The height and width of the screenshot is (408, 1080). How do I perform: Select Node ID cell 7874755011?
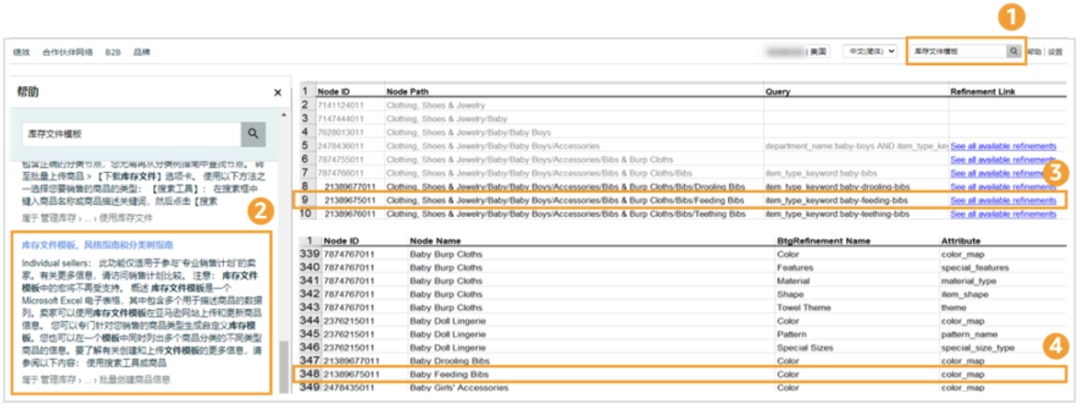coord(340,160)
